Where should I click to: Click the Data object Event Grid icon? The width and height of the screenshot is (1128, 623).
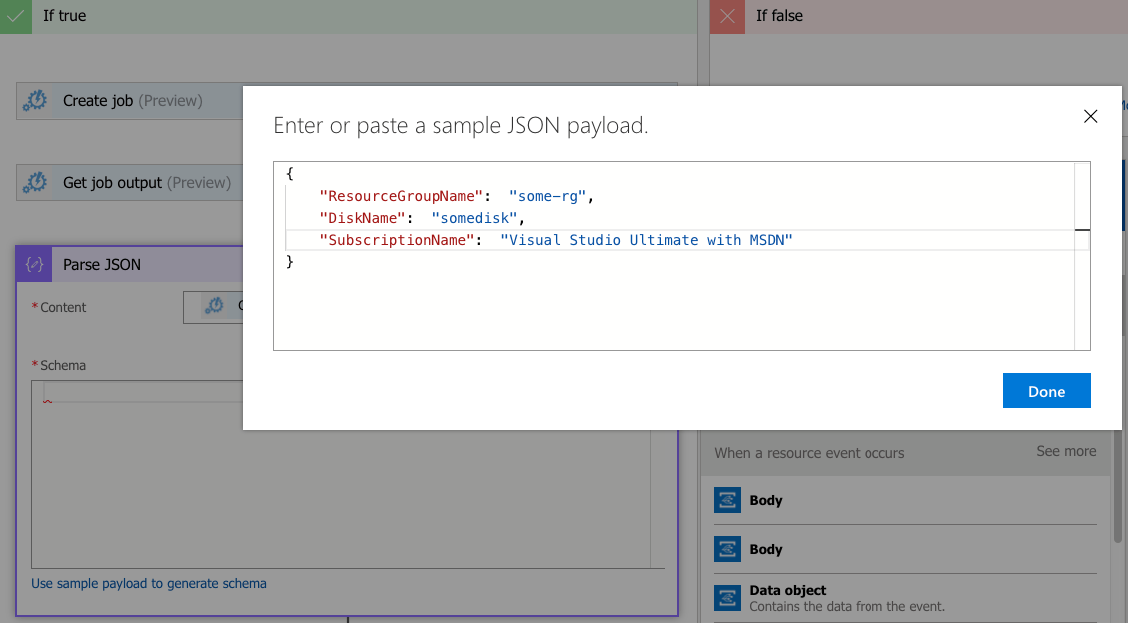(x=728, y=596)
